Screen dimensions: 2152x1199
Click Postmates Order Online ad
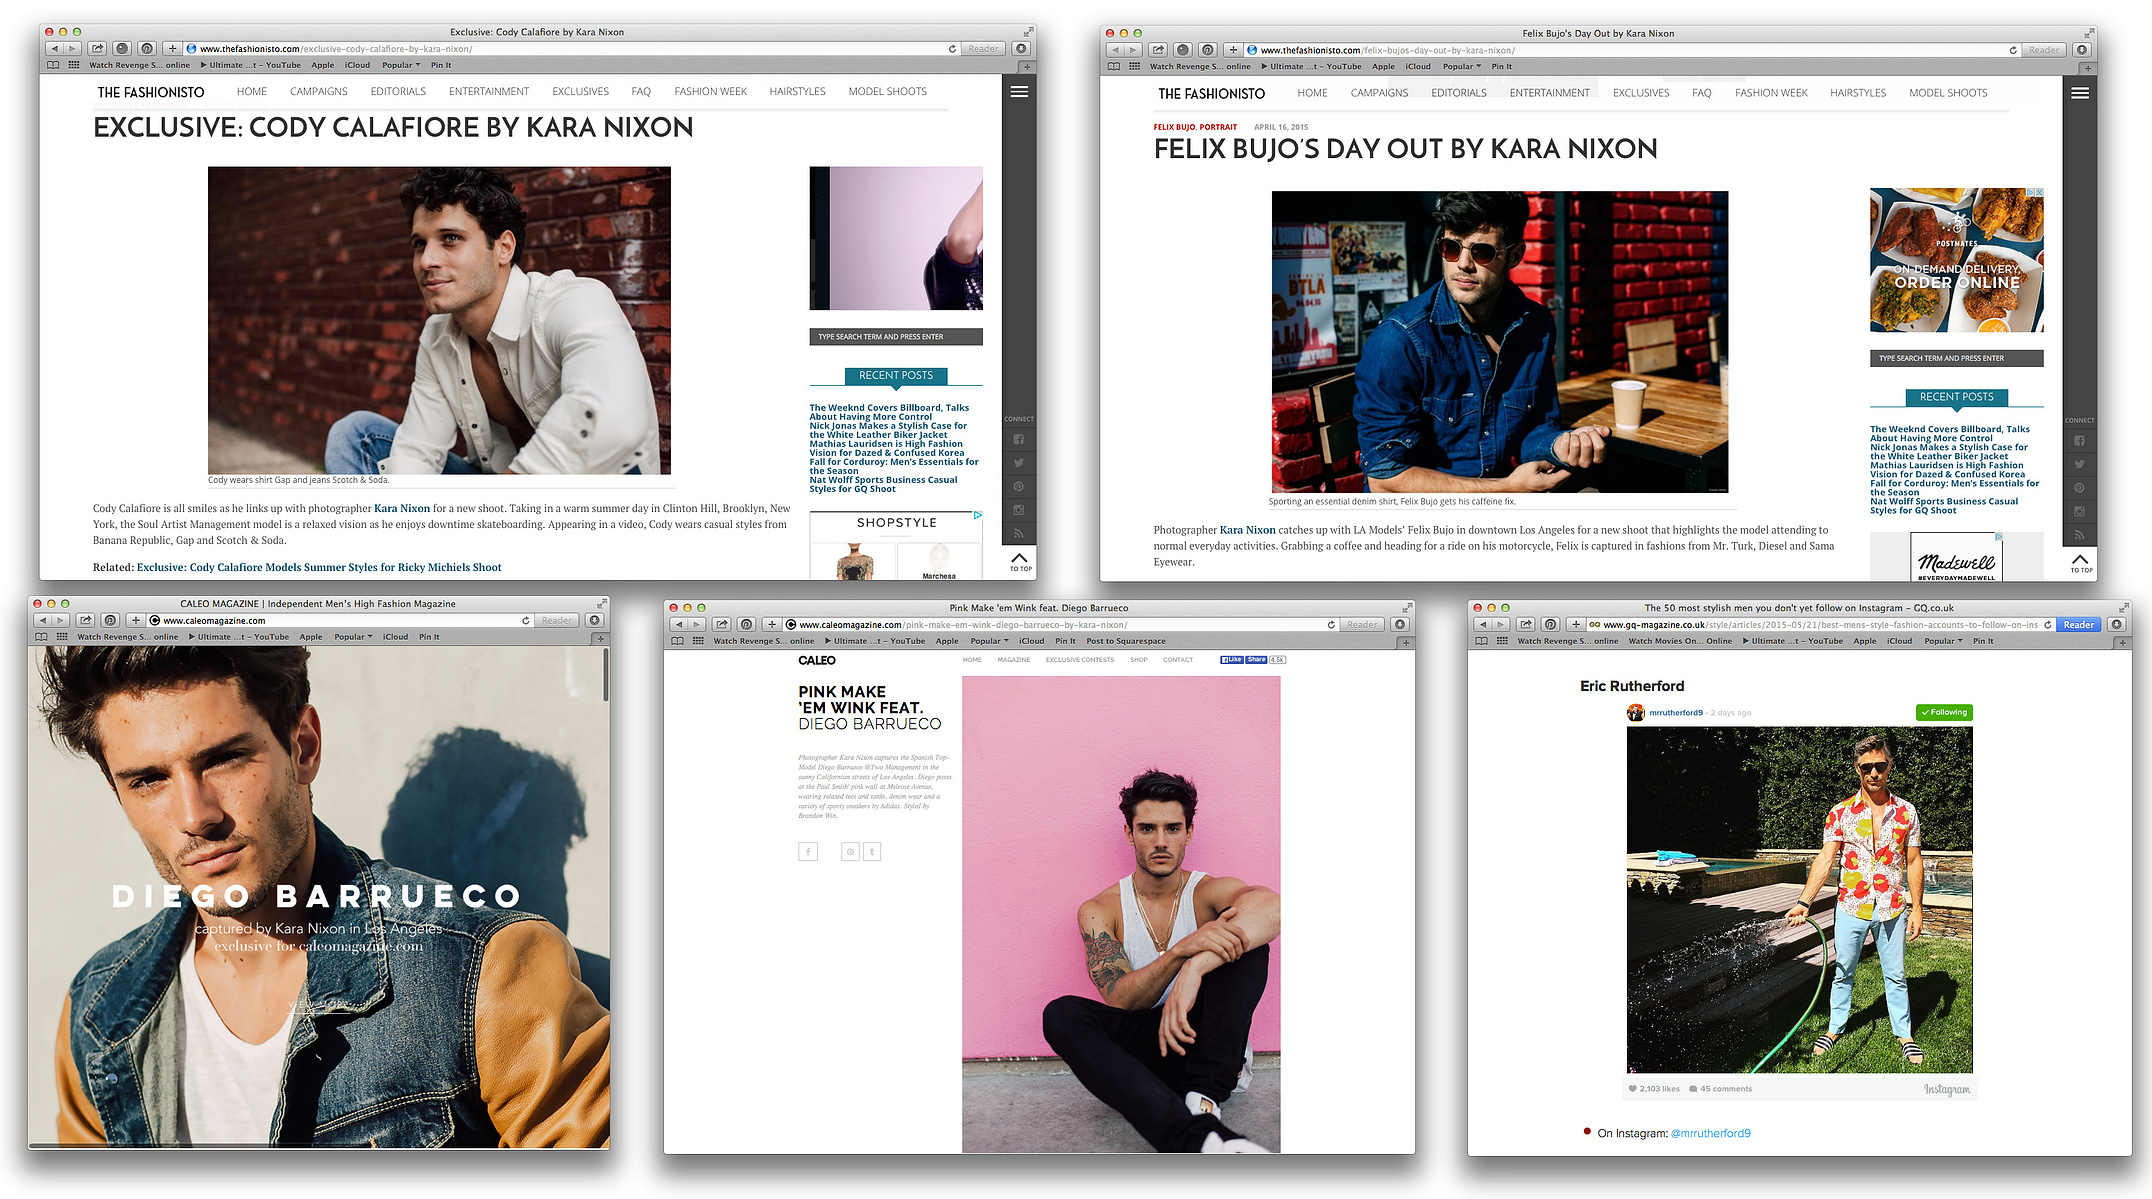[1956, 260]
